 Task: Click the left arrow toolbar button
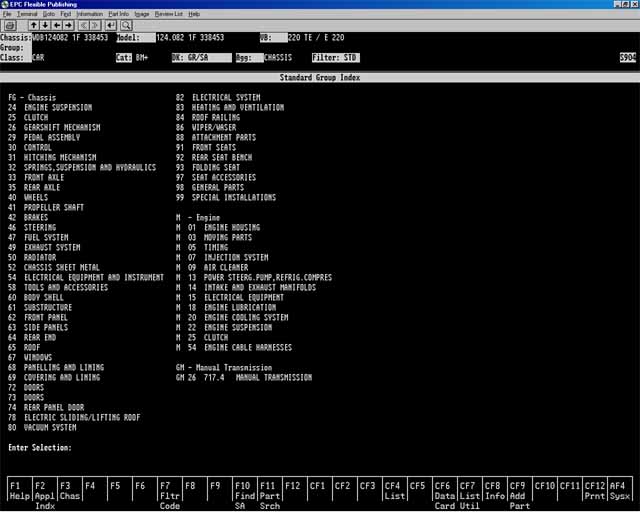point(57,25)
